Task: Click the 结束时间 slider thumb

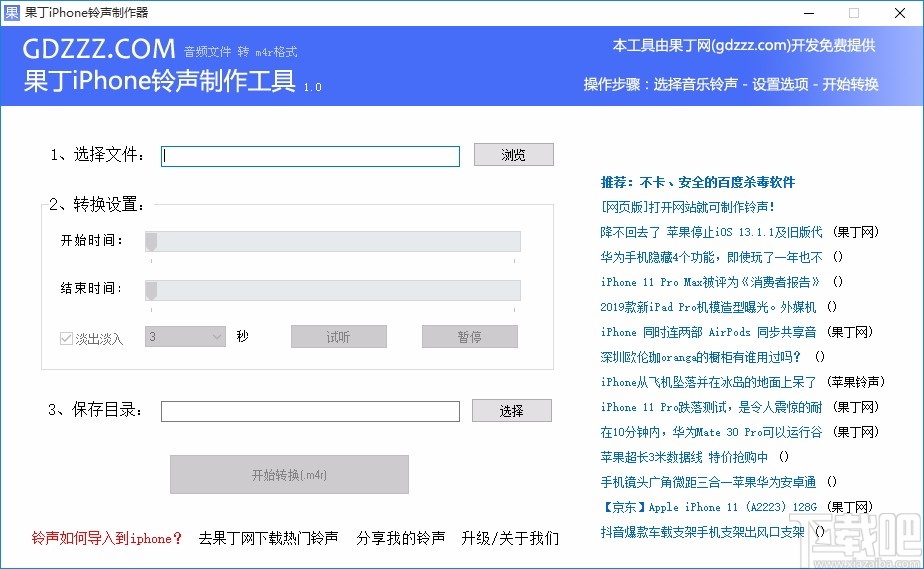Action: pyautogui.click(x=151, y=290)
